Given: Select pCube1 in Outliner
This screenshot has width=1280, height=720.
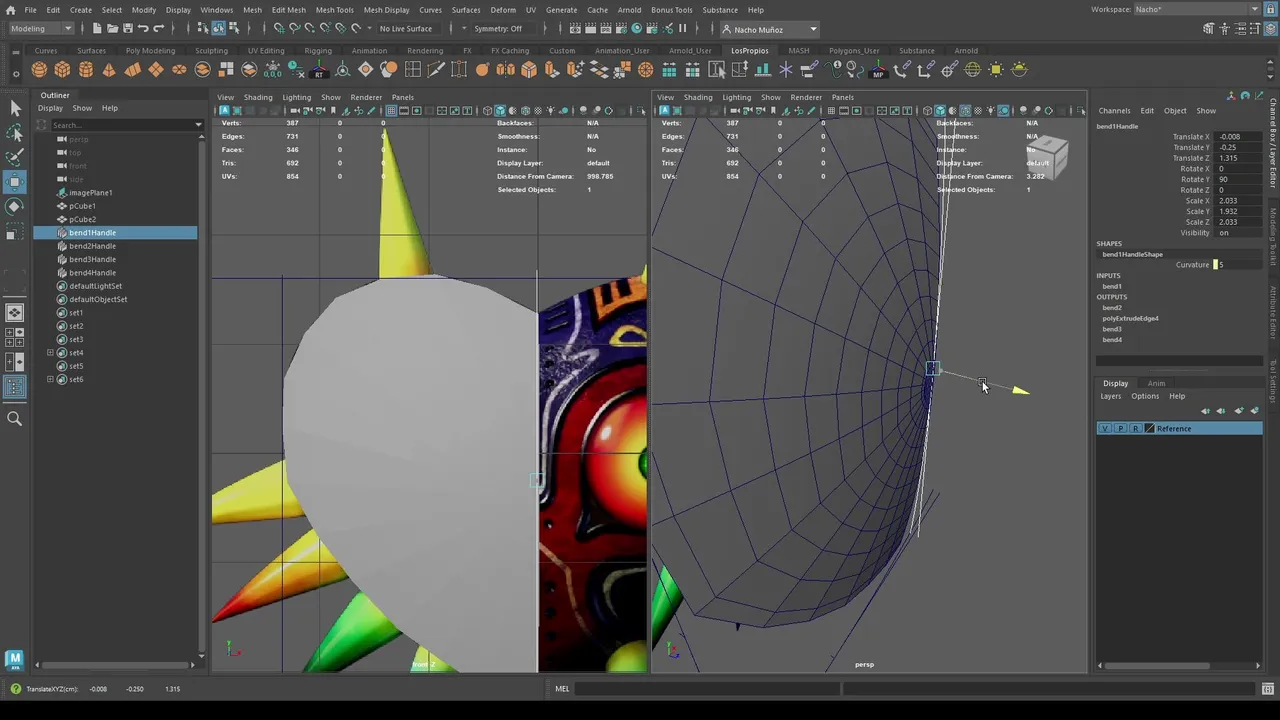Looking at the screenshot, I should pyautogui.click(x=82, y=206).
